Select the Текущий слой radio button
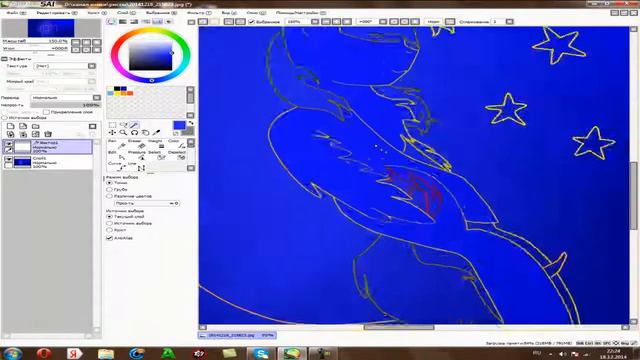640x360 pixels. 109,217
